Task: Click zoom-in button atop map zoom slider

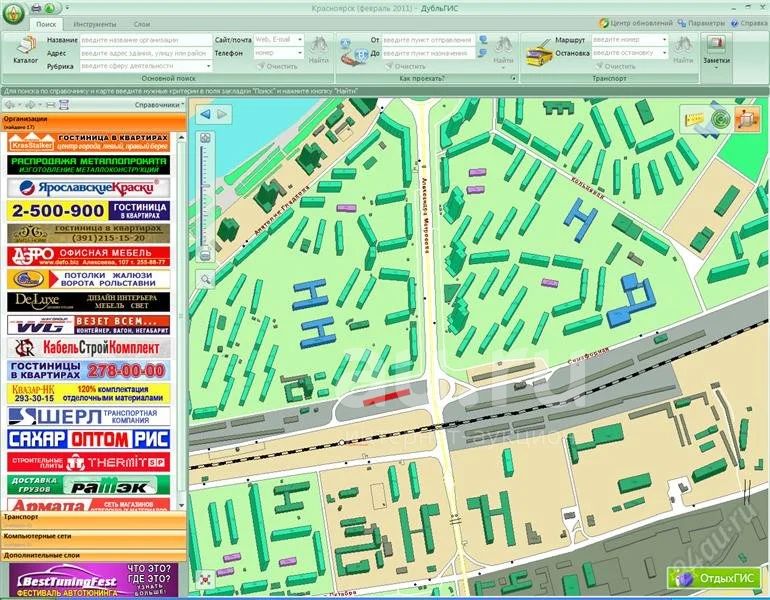Action: pos(205,138)
